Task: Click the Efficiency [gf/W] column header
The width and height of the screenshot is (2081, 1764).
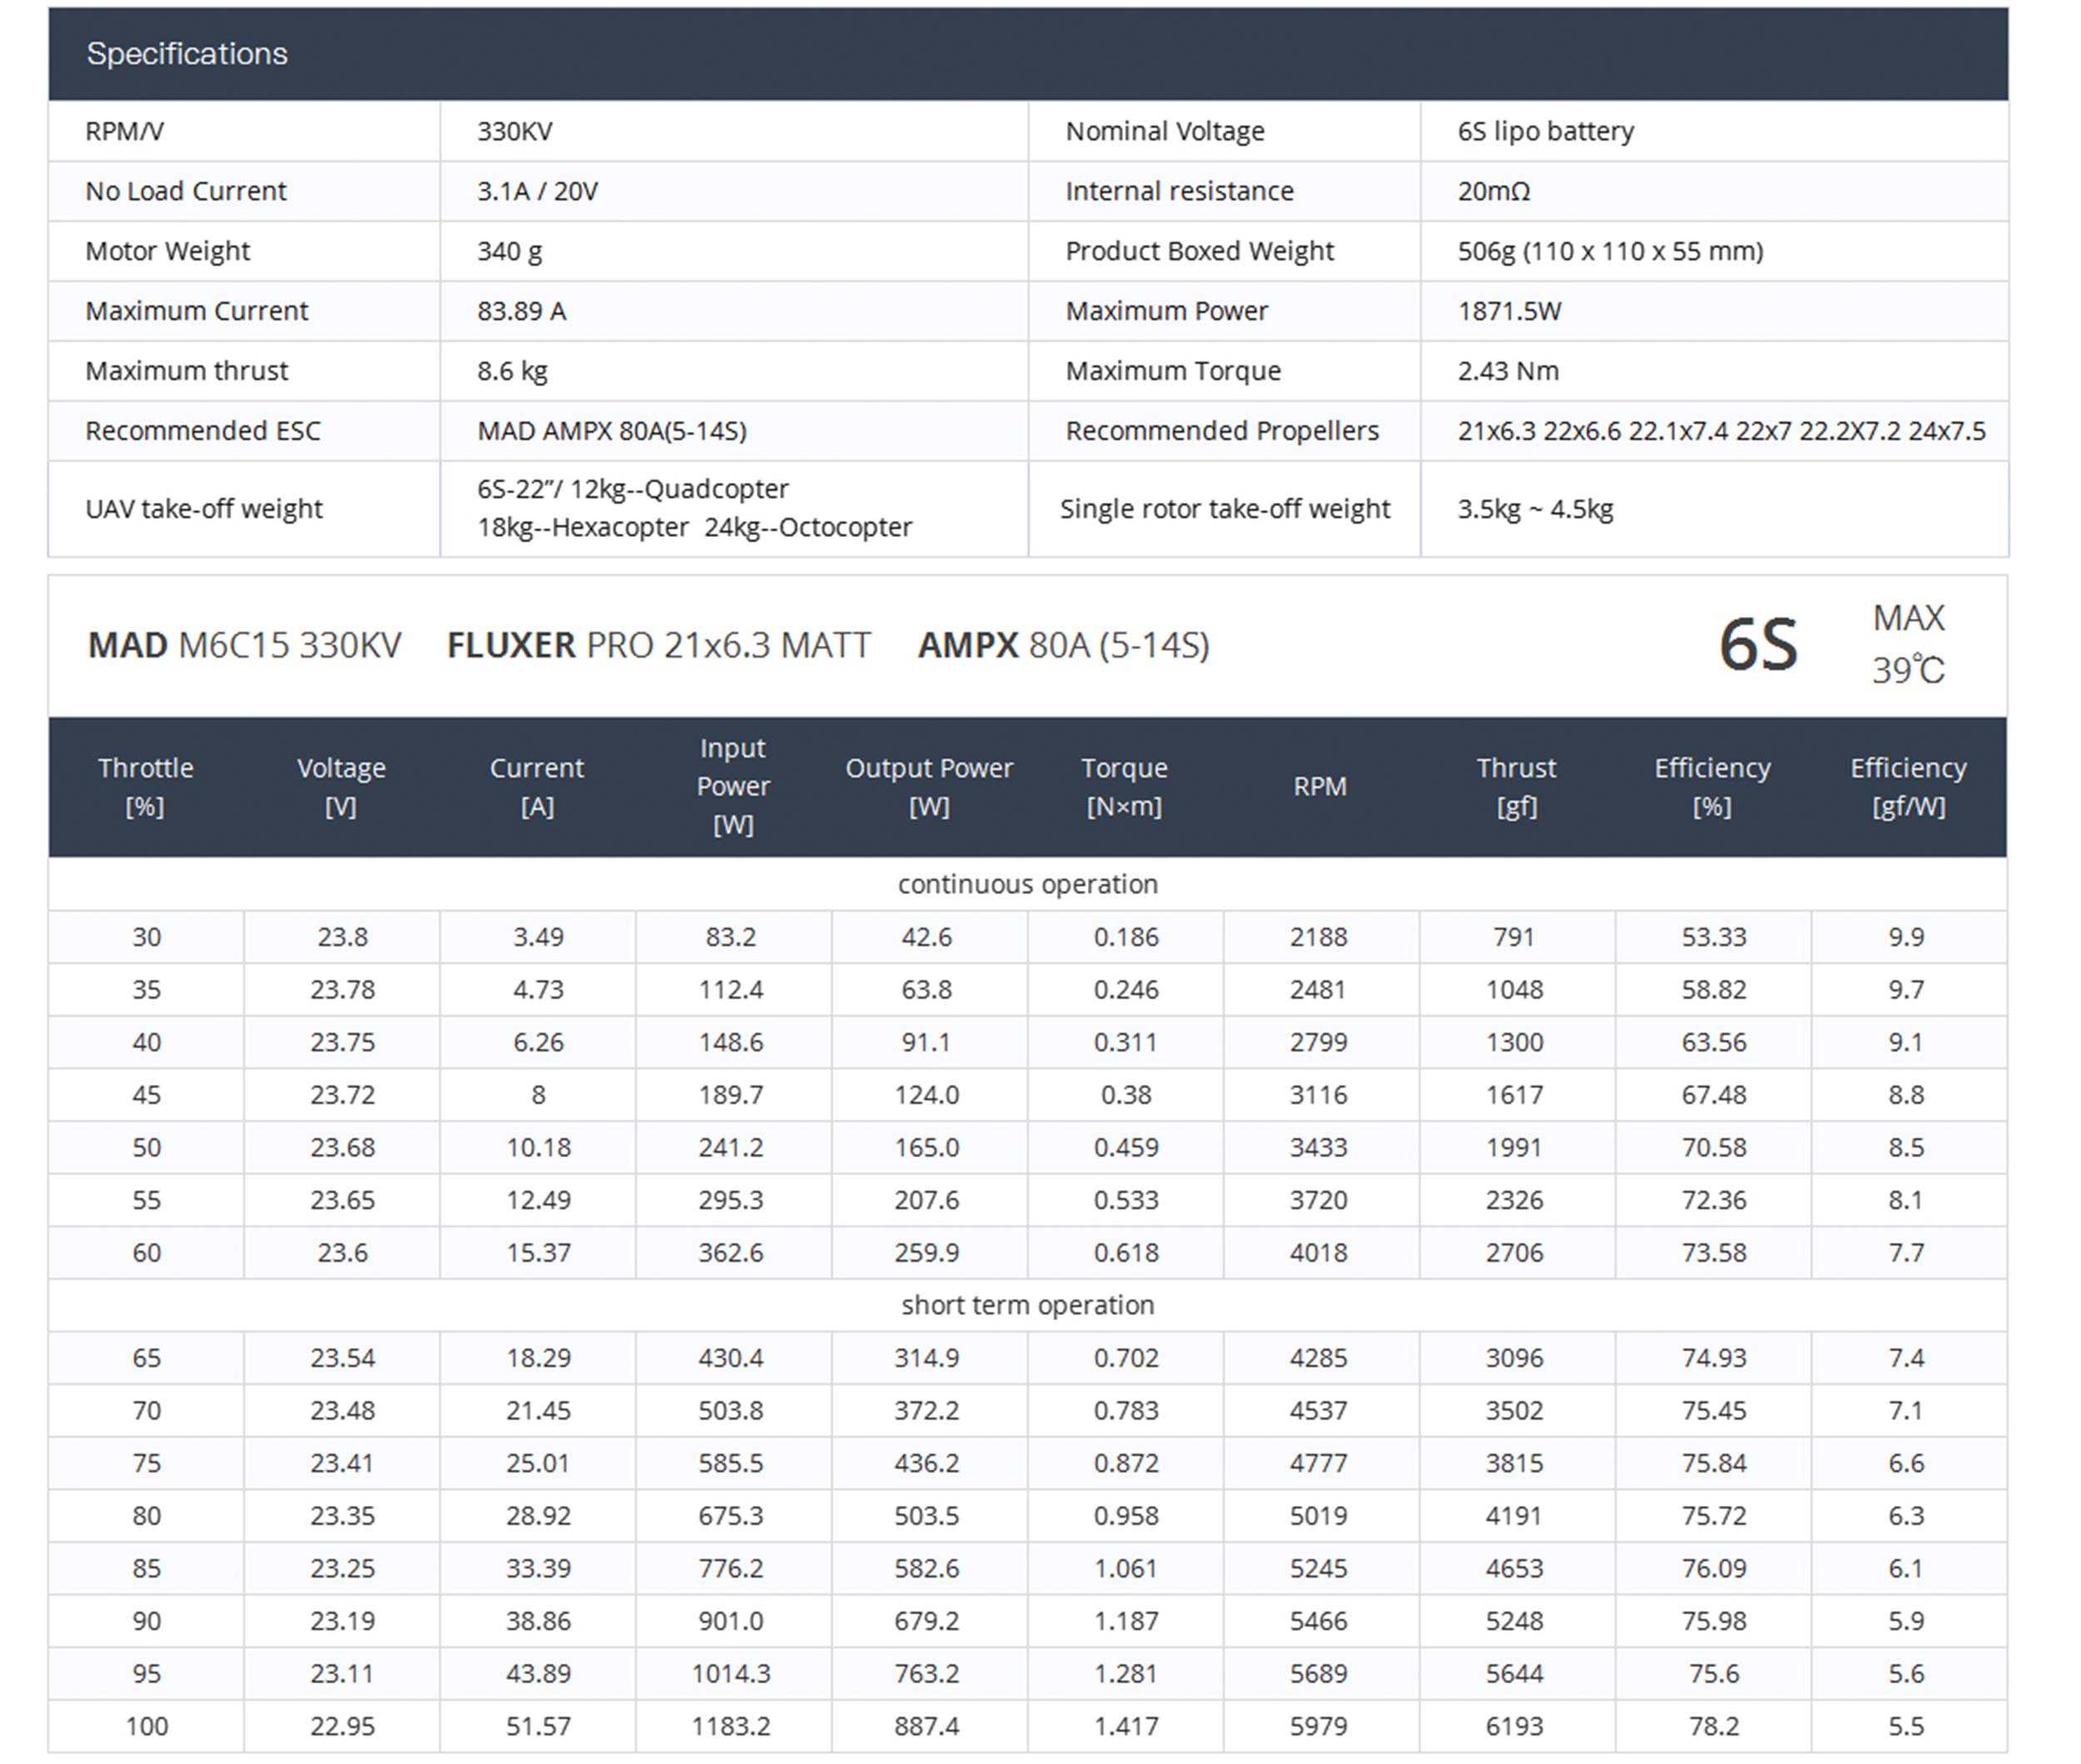Action: point(1907,787)
